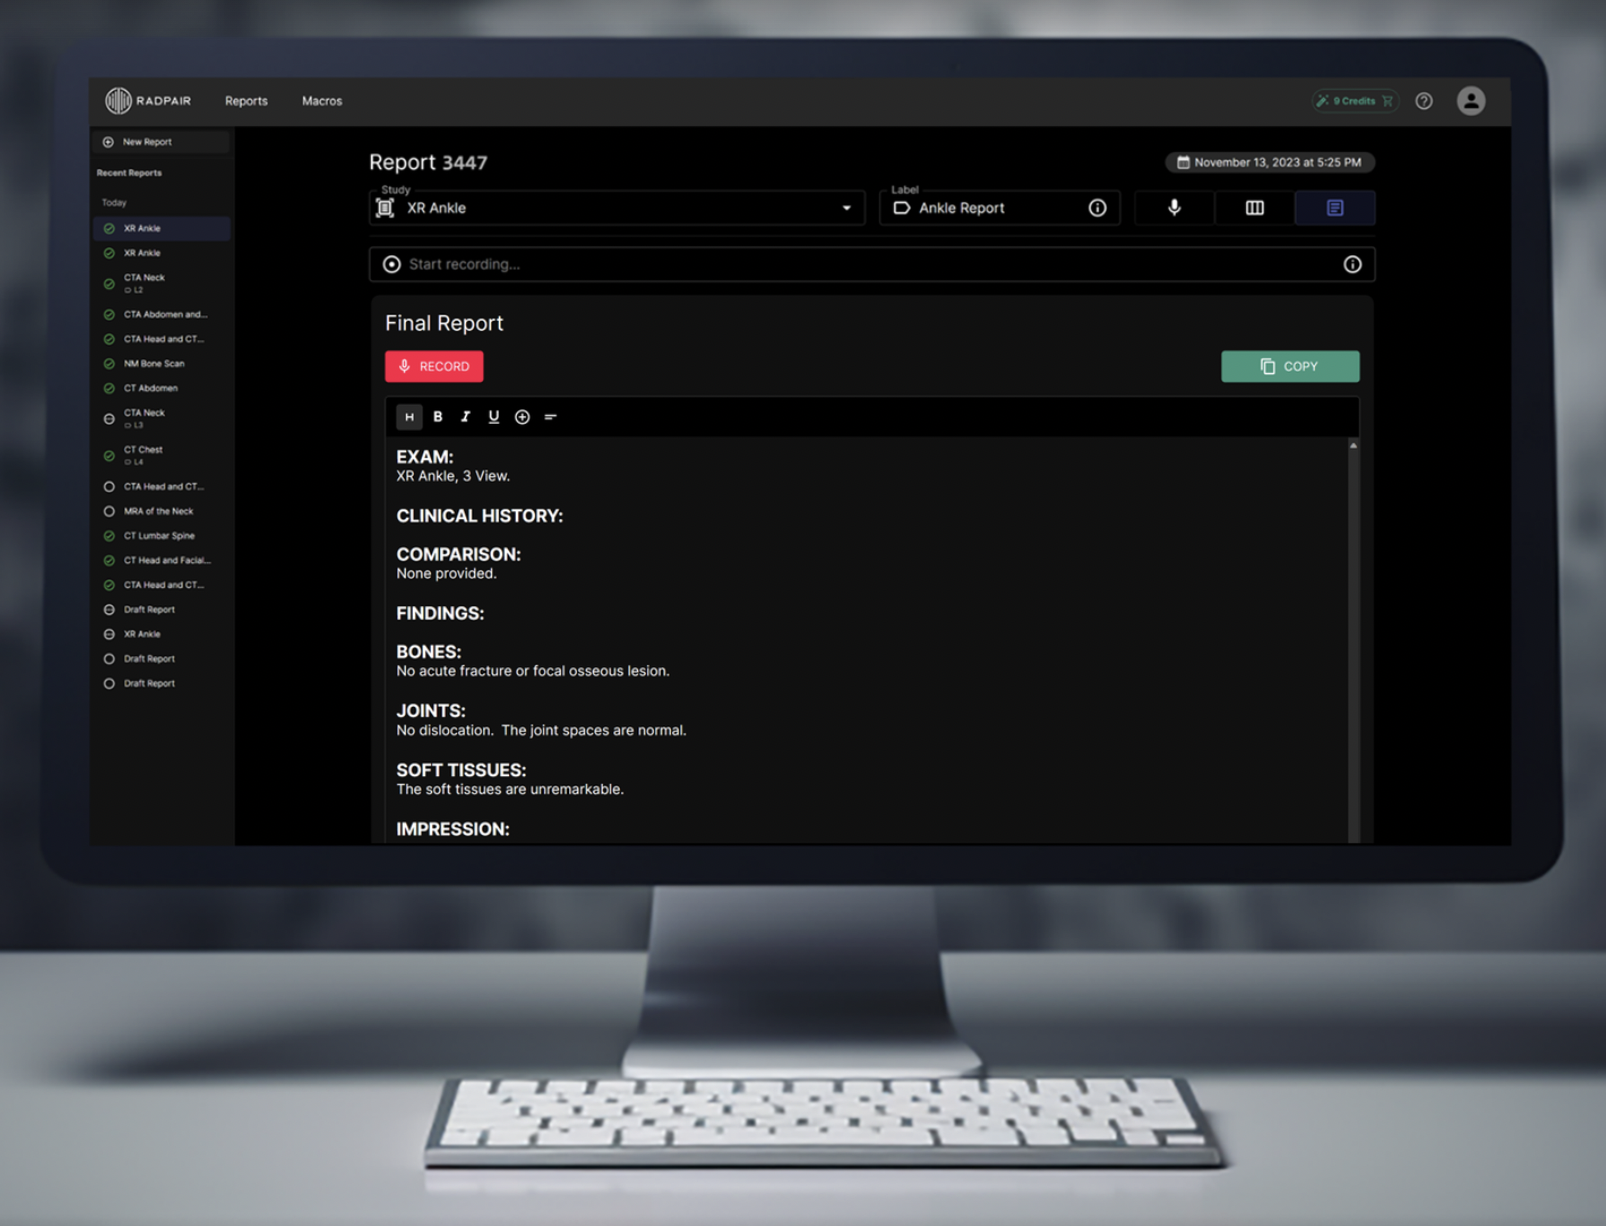The image size is (1606, 1226).
Task: Select the document view icon
Action: (1334, 208)
